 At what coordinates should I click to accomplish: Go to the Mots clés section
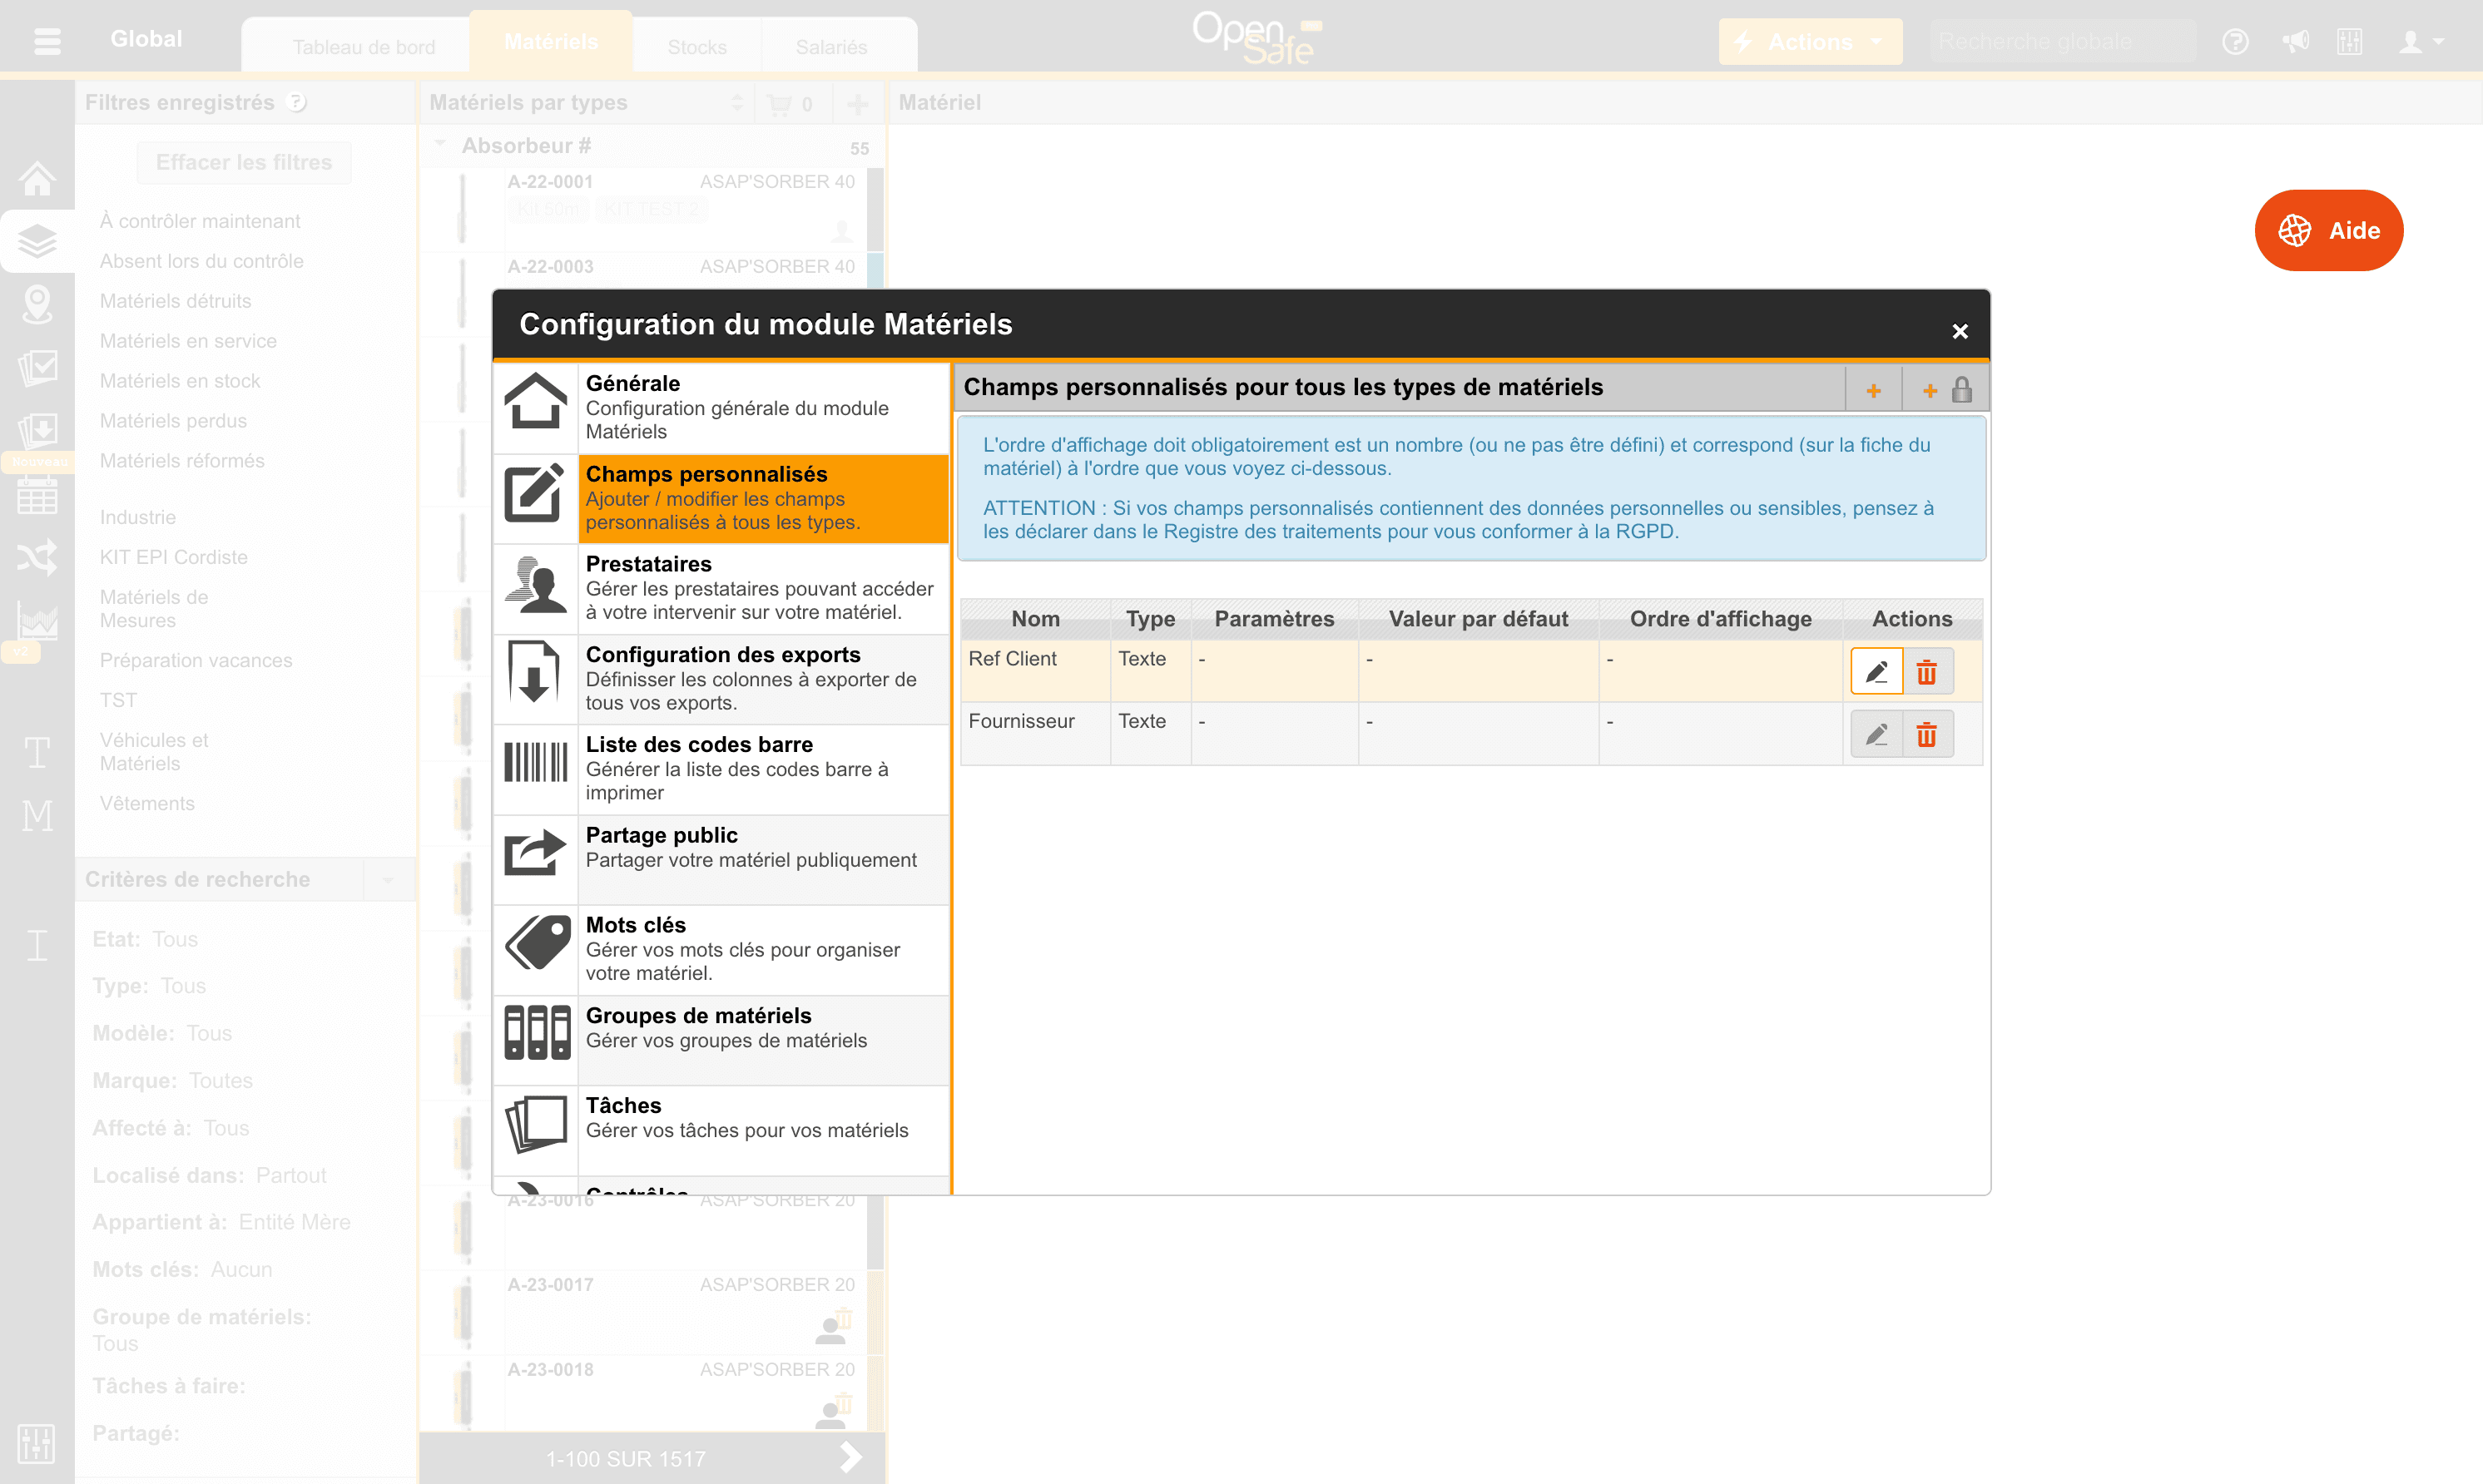[x=721, y=950]
